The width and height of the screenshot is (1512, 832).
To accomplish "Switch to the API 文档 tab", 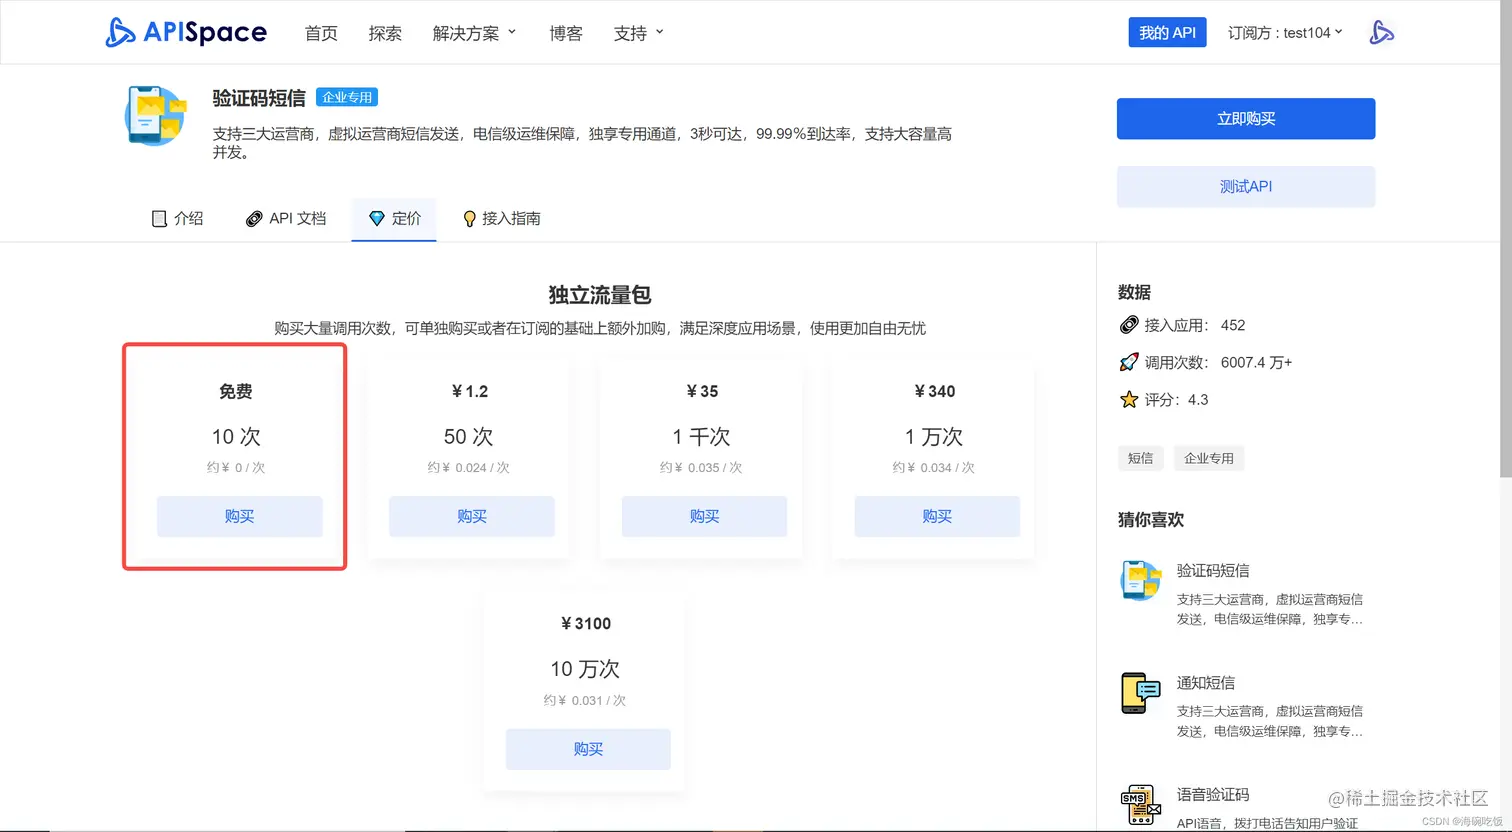I will click(x=286, y=218).
